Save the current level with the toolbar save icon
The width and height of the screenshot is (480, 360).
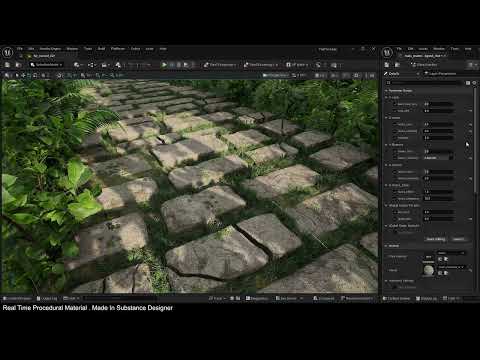point(7,65)
